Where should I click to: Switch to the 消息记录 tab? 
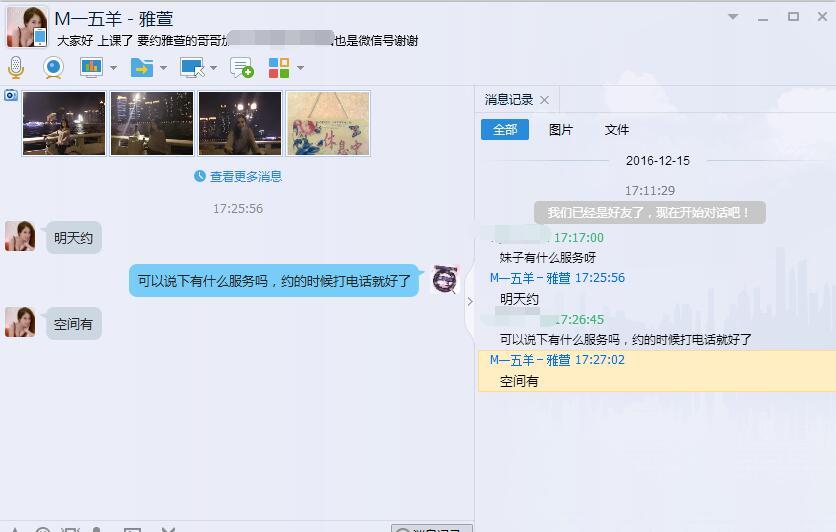click(x=509, y=100)
